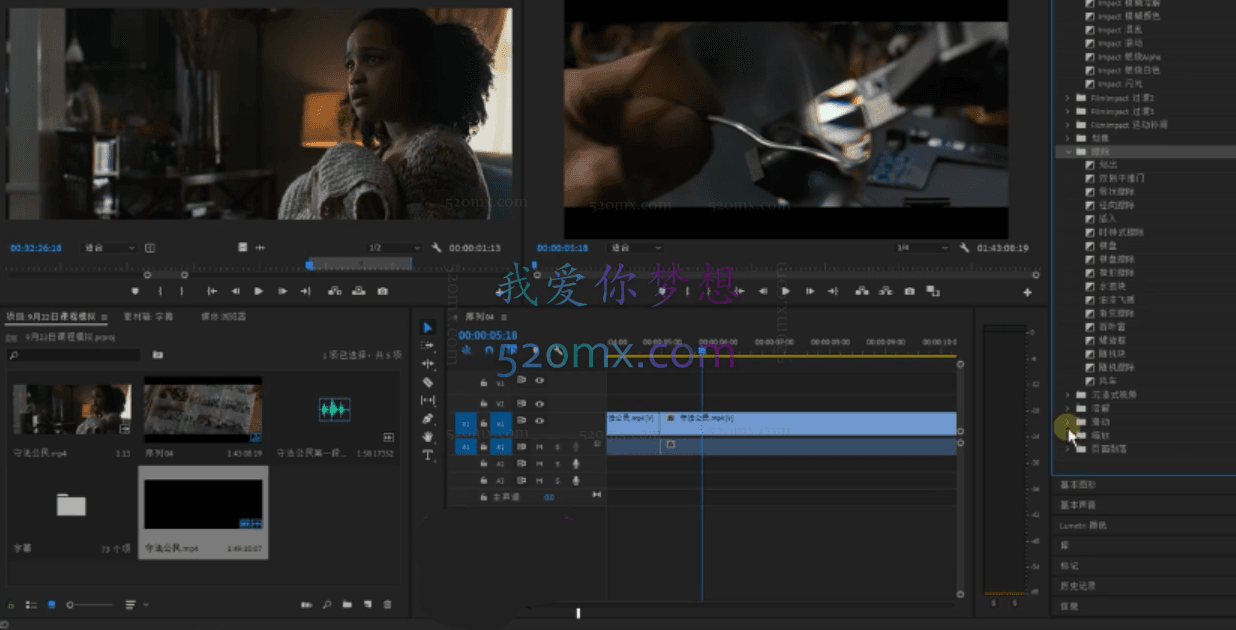Export a frame from the Program monitor
Viewport: 1236px width, 630px height.
pos(909,291)
